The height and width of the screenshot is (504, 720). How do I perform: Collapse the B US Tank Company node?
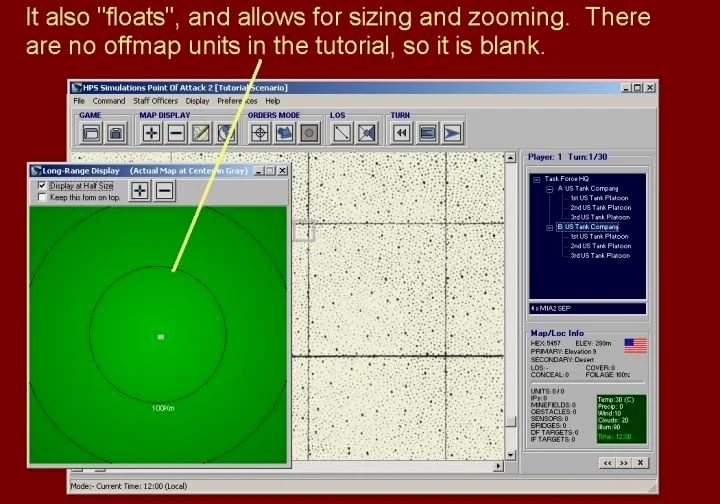(x=549, y=228)
